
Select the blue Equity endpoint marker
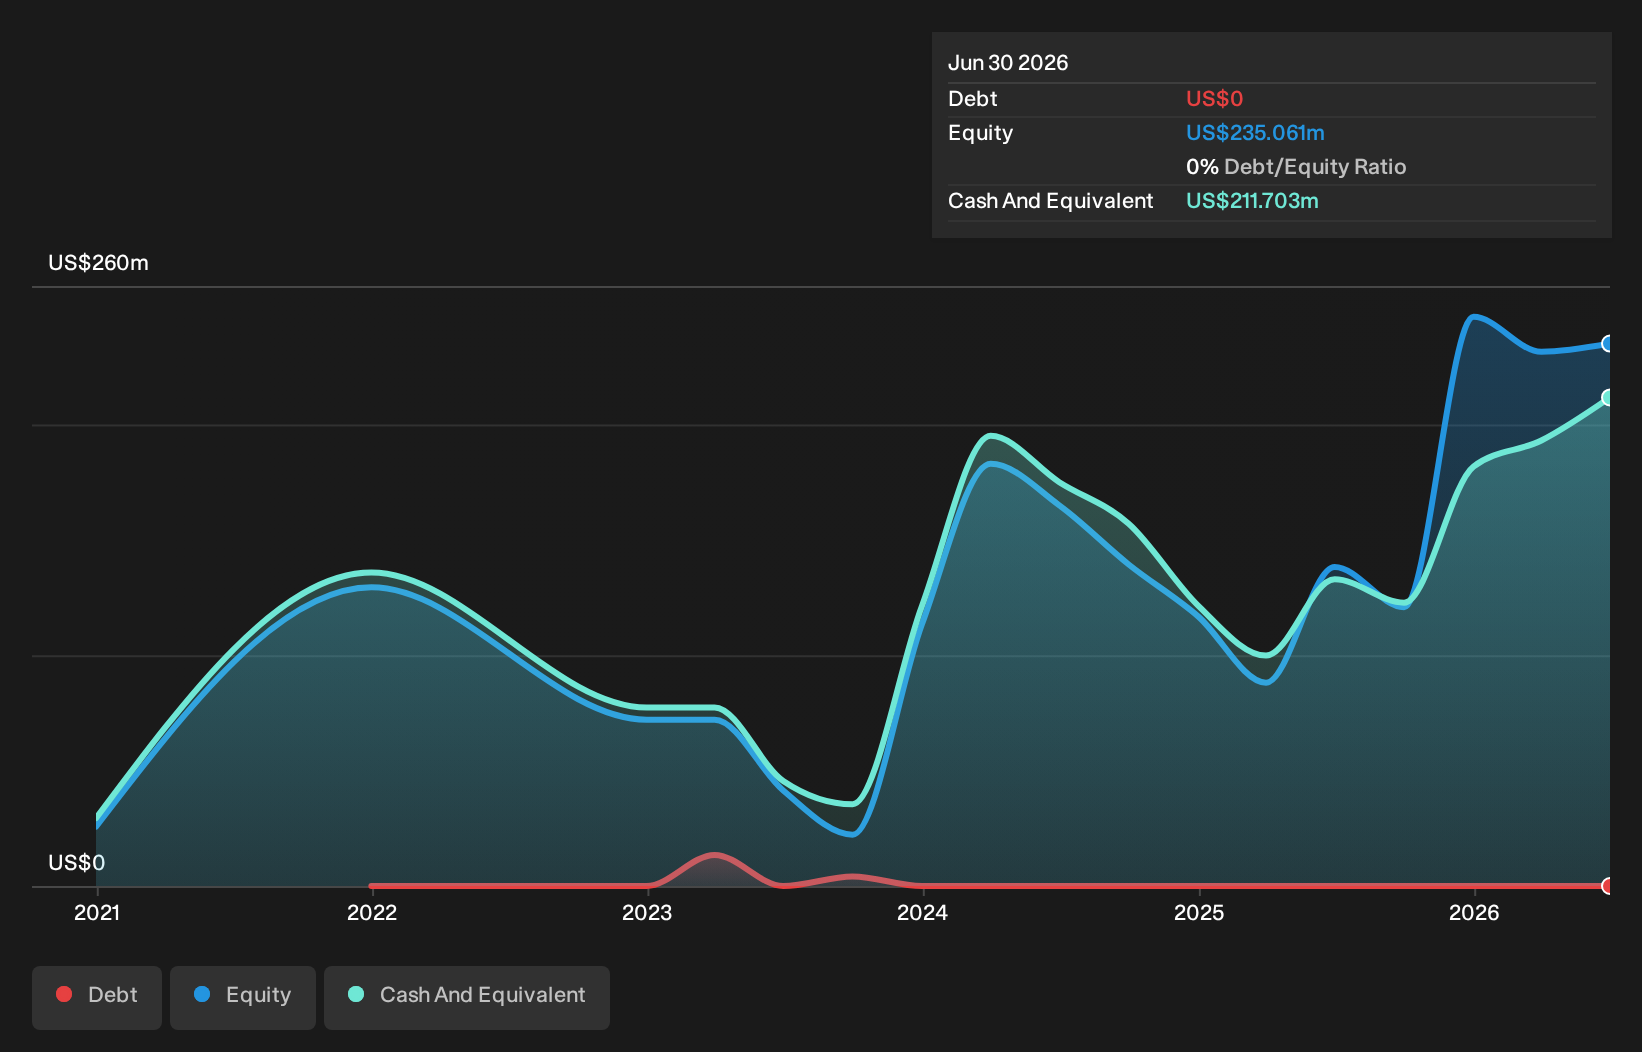(x=1608, y=344)
